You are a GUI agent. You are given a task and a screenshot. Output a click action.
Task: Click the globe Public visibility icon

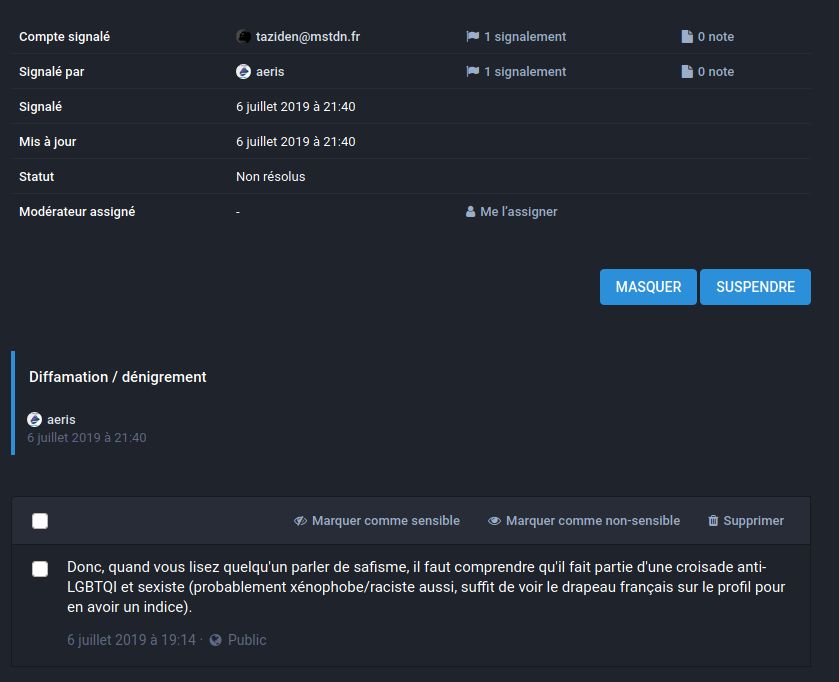tap(215, 640)
